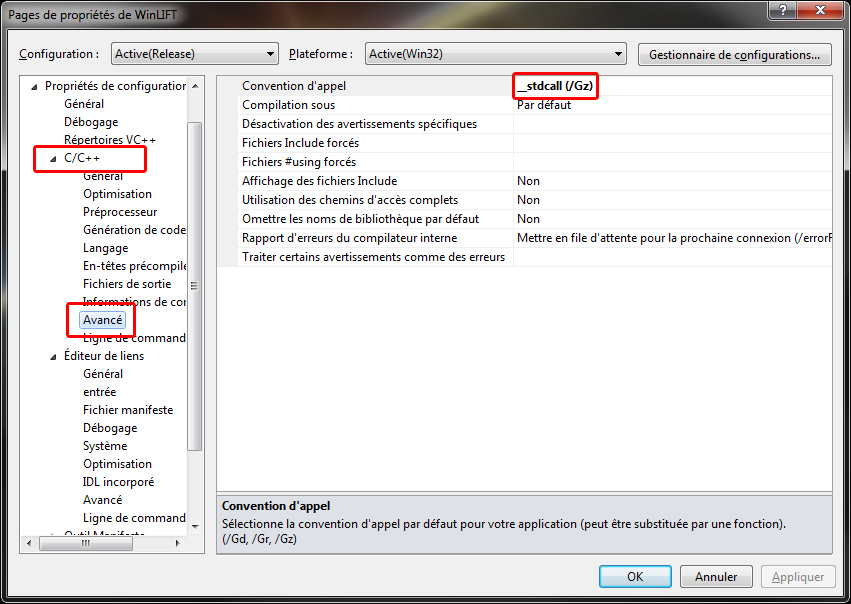Open the Génération de code page
Screen dimensions: 851x604
tap(134, 230)
